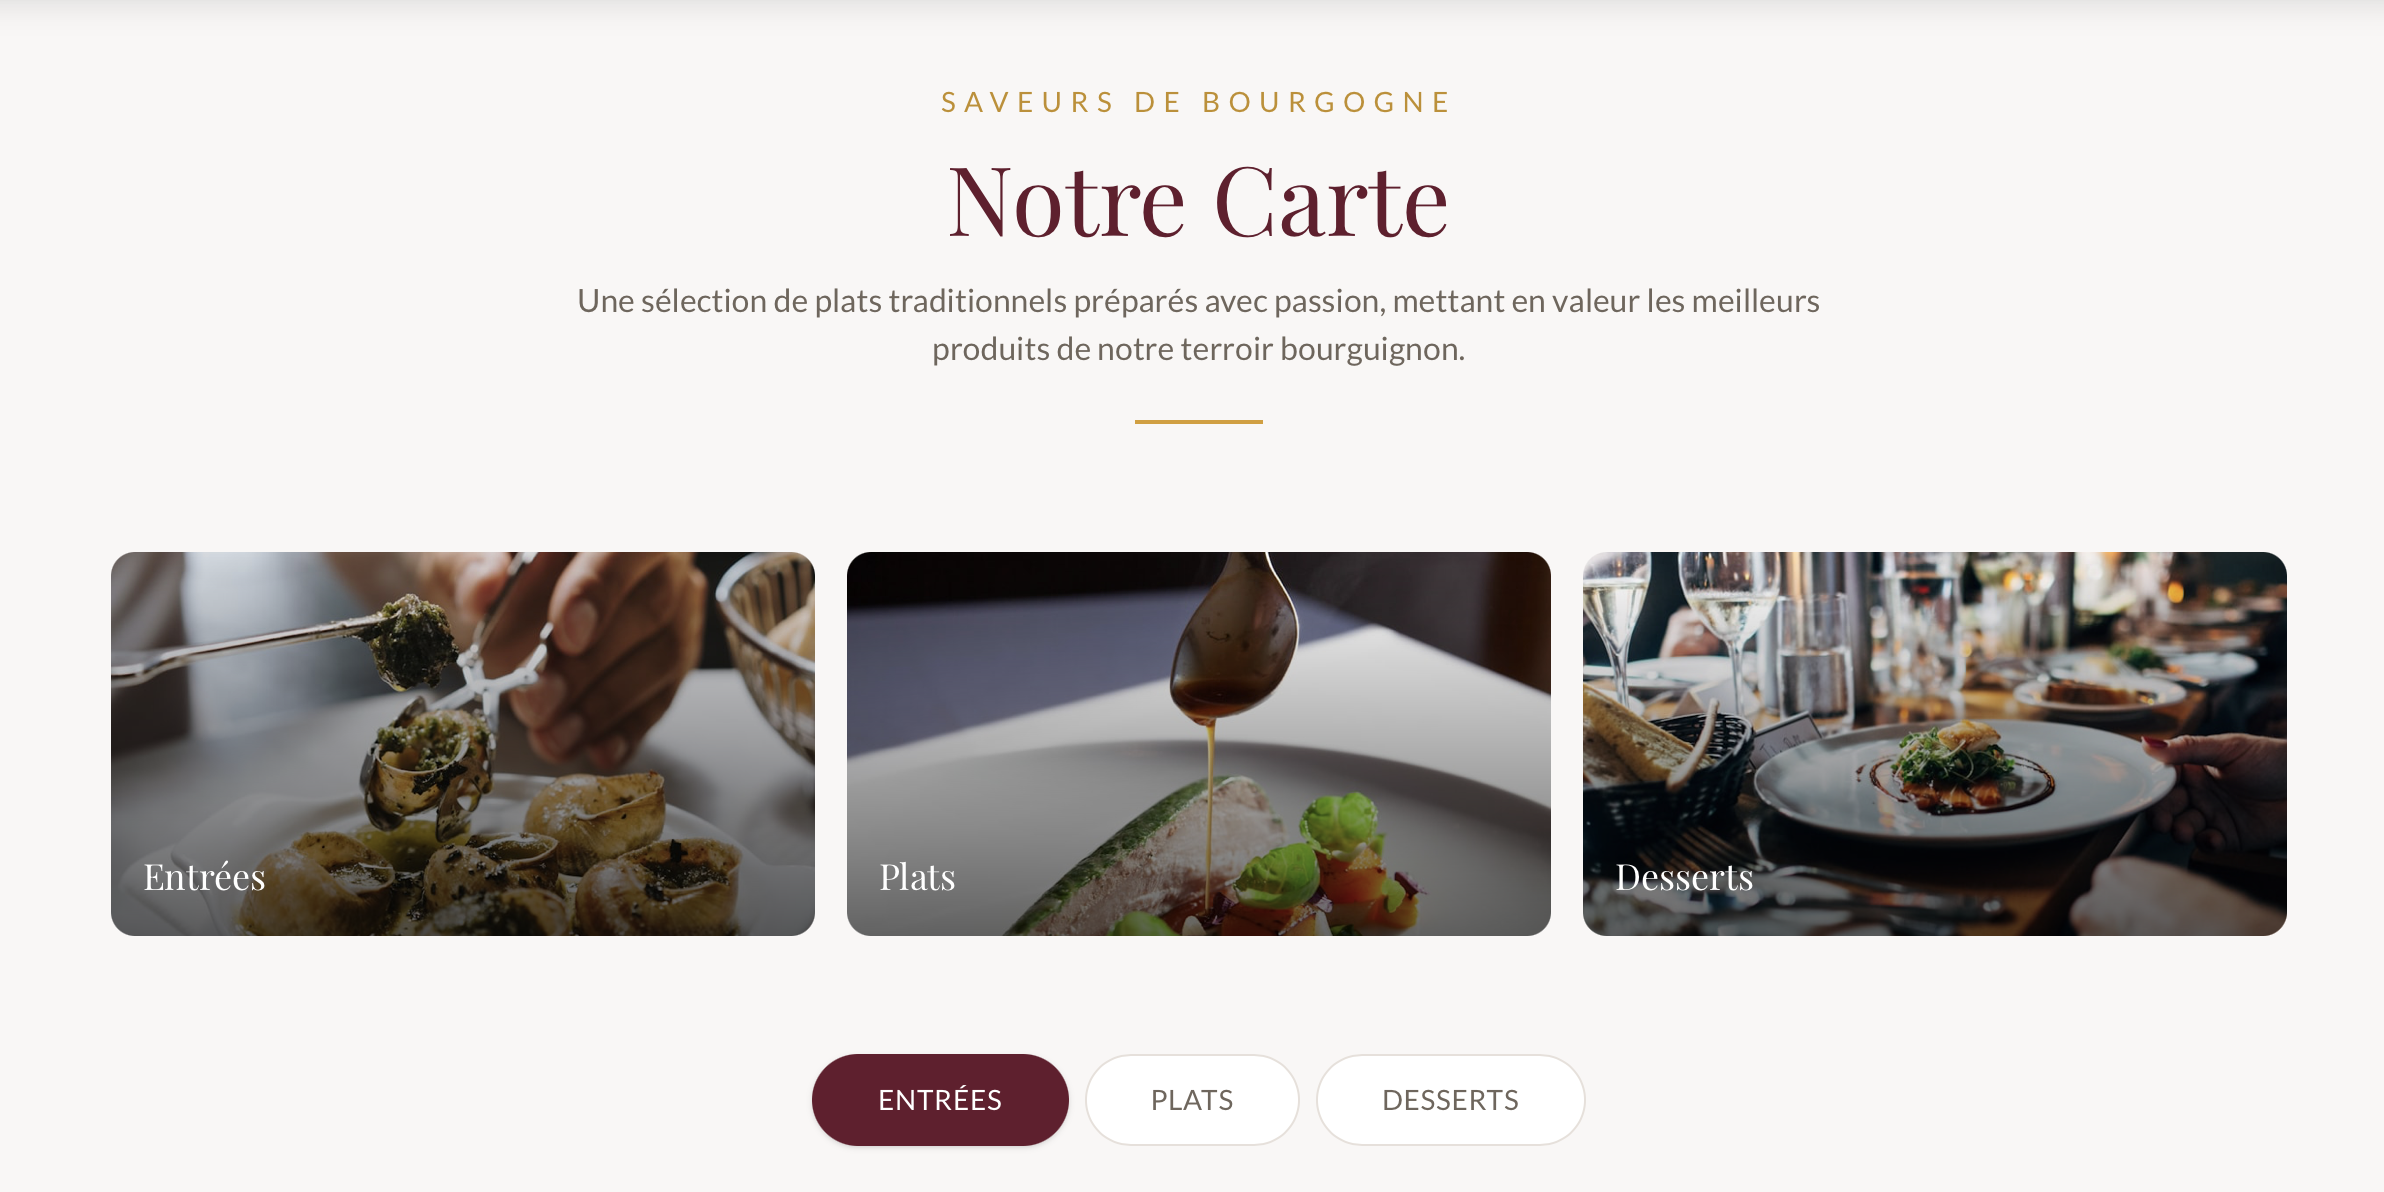The width and height of the screenshot is (2384, 1192).
Task: Click the 'Plats' caption on the middle card
Action: pyautogui.click(x=917, y=876)
